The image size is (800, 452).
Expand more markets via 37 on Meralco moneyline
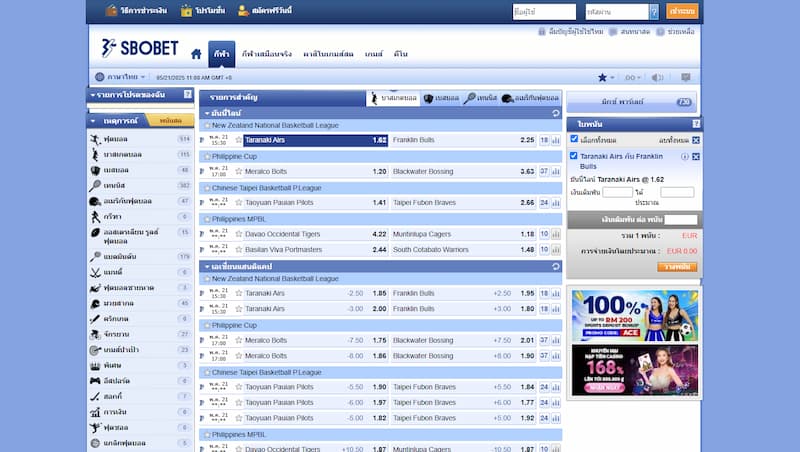[544, 171]
